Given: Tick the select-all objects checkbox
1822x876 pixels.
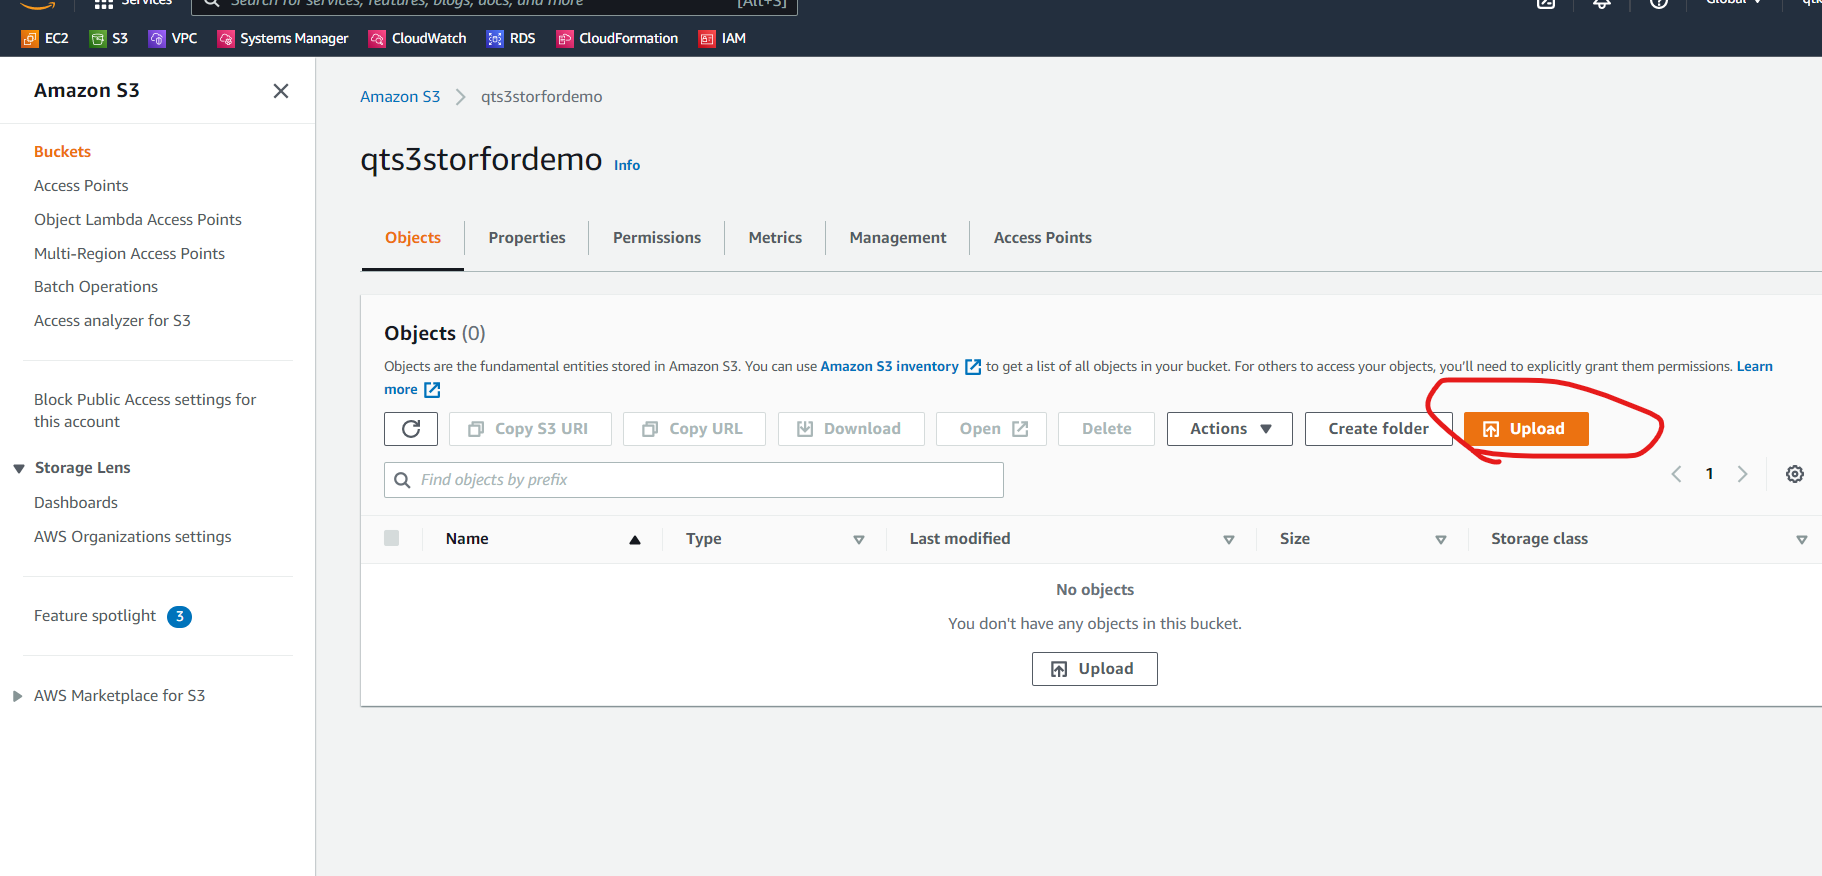Looking at the screenshot, I should tap(392, 538).
